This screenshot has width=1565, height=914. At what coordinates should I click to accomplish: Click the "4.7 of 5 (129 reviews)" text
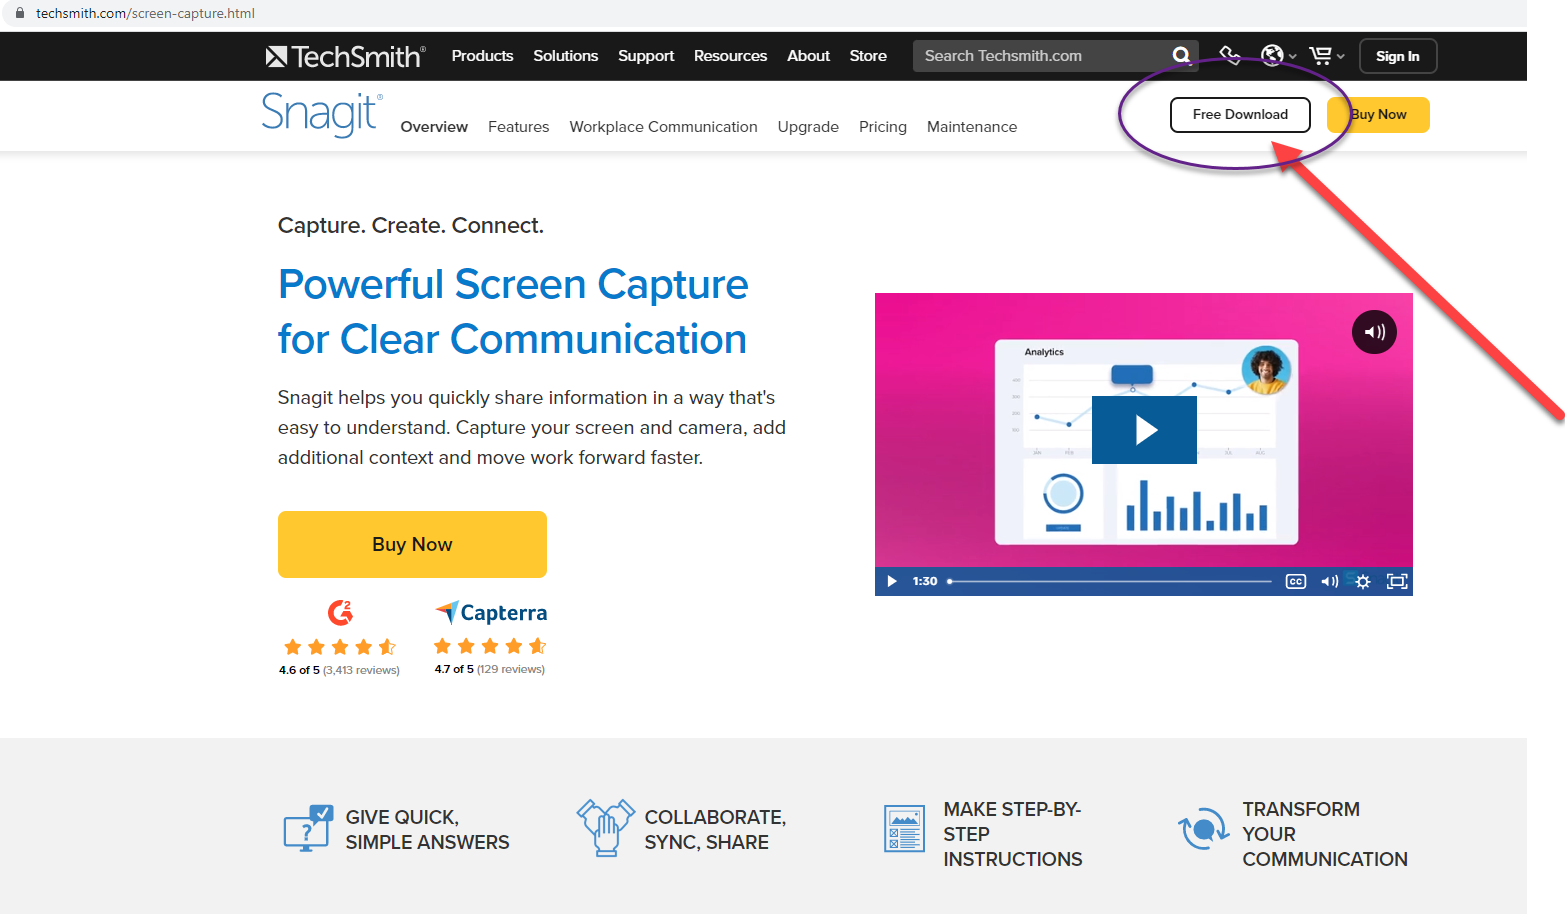[490, 669]
